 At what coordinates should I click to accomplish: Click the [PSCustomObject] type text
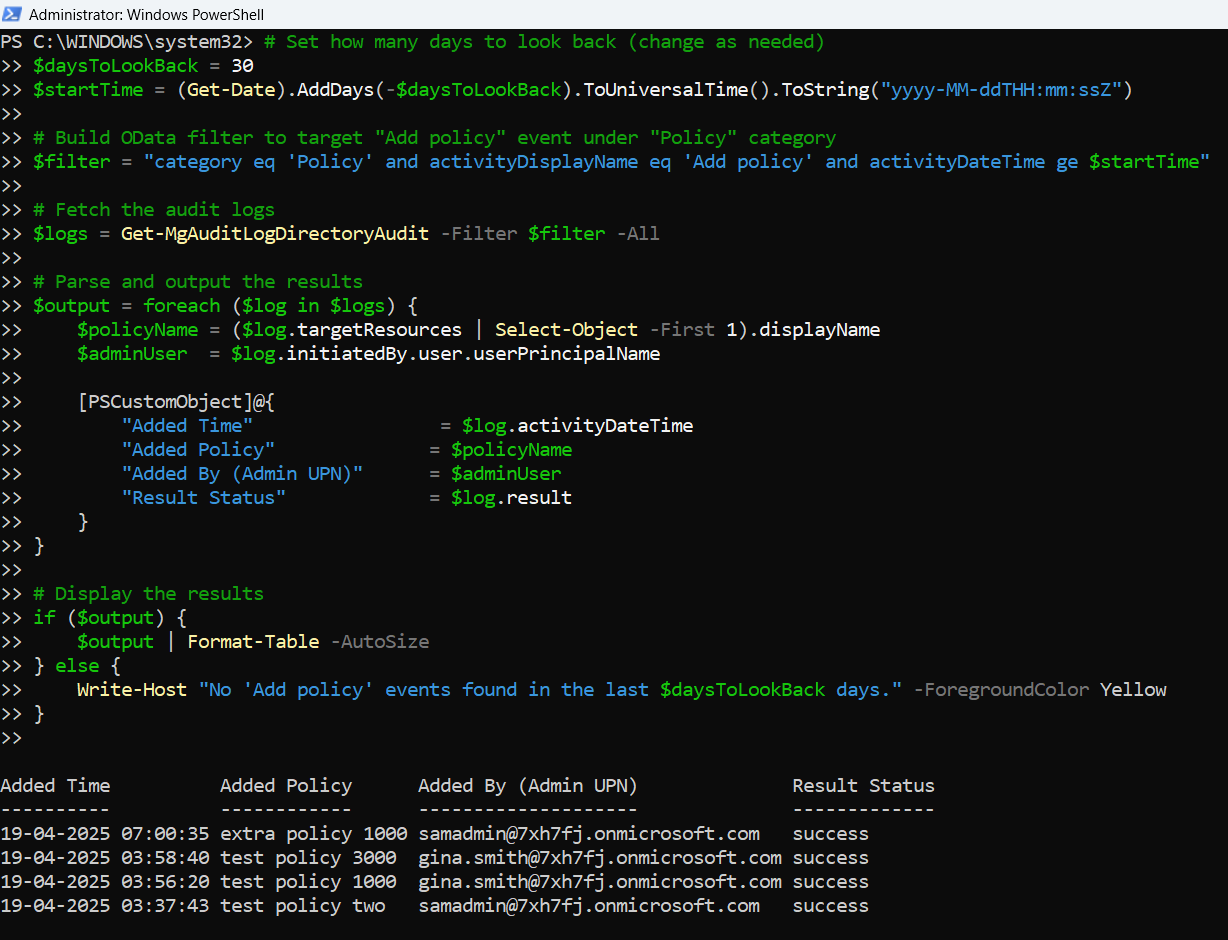[160, 402]
